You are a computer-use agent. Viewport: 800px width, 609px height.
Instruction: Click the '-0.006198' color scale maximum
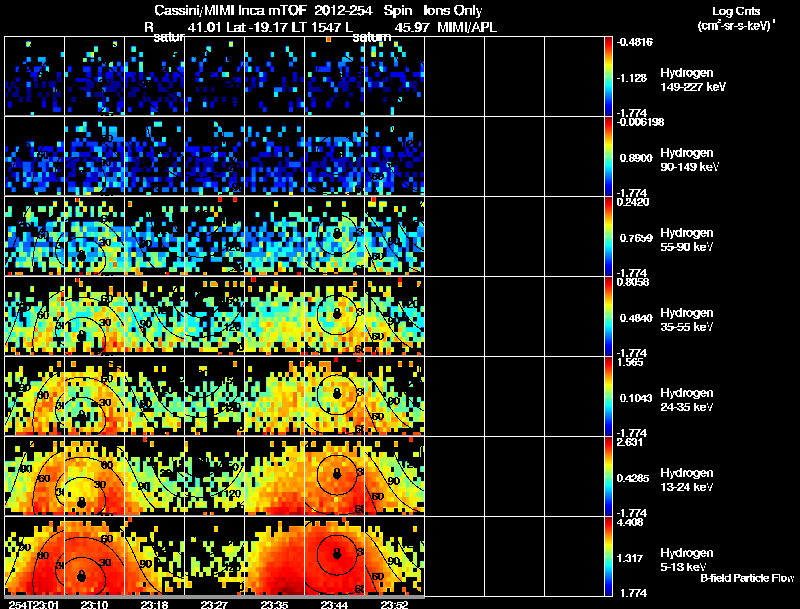click(x=640, y=122)
